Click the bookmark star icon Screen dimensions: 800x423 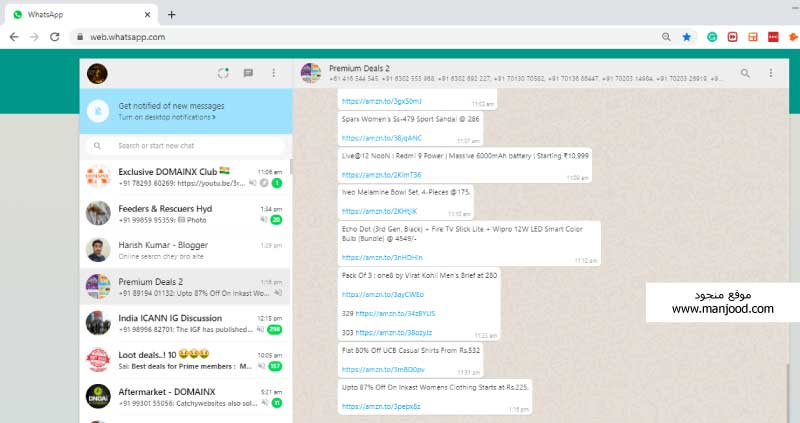[687, 37]
